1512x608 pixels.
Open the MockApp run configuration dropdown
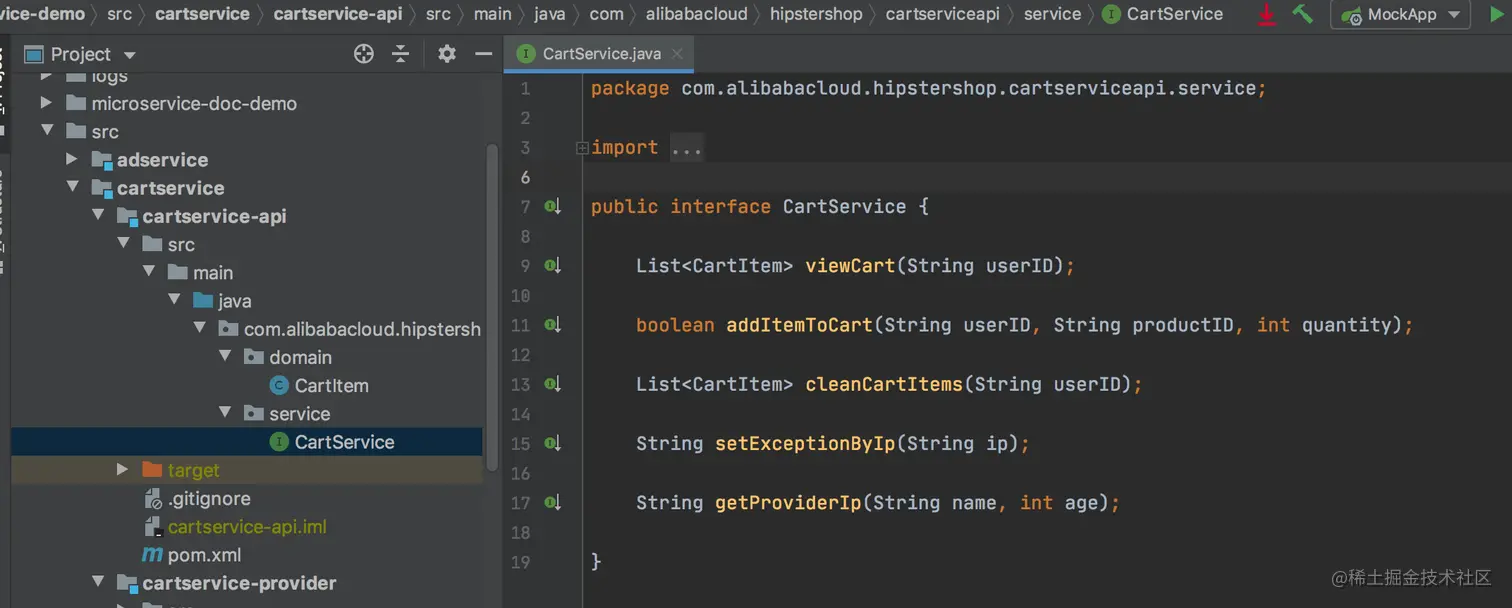(x=1400, y=15)
